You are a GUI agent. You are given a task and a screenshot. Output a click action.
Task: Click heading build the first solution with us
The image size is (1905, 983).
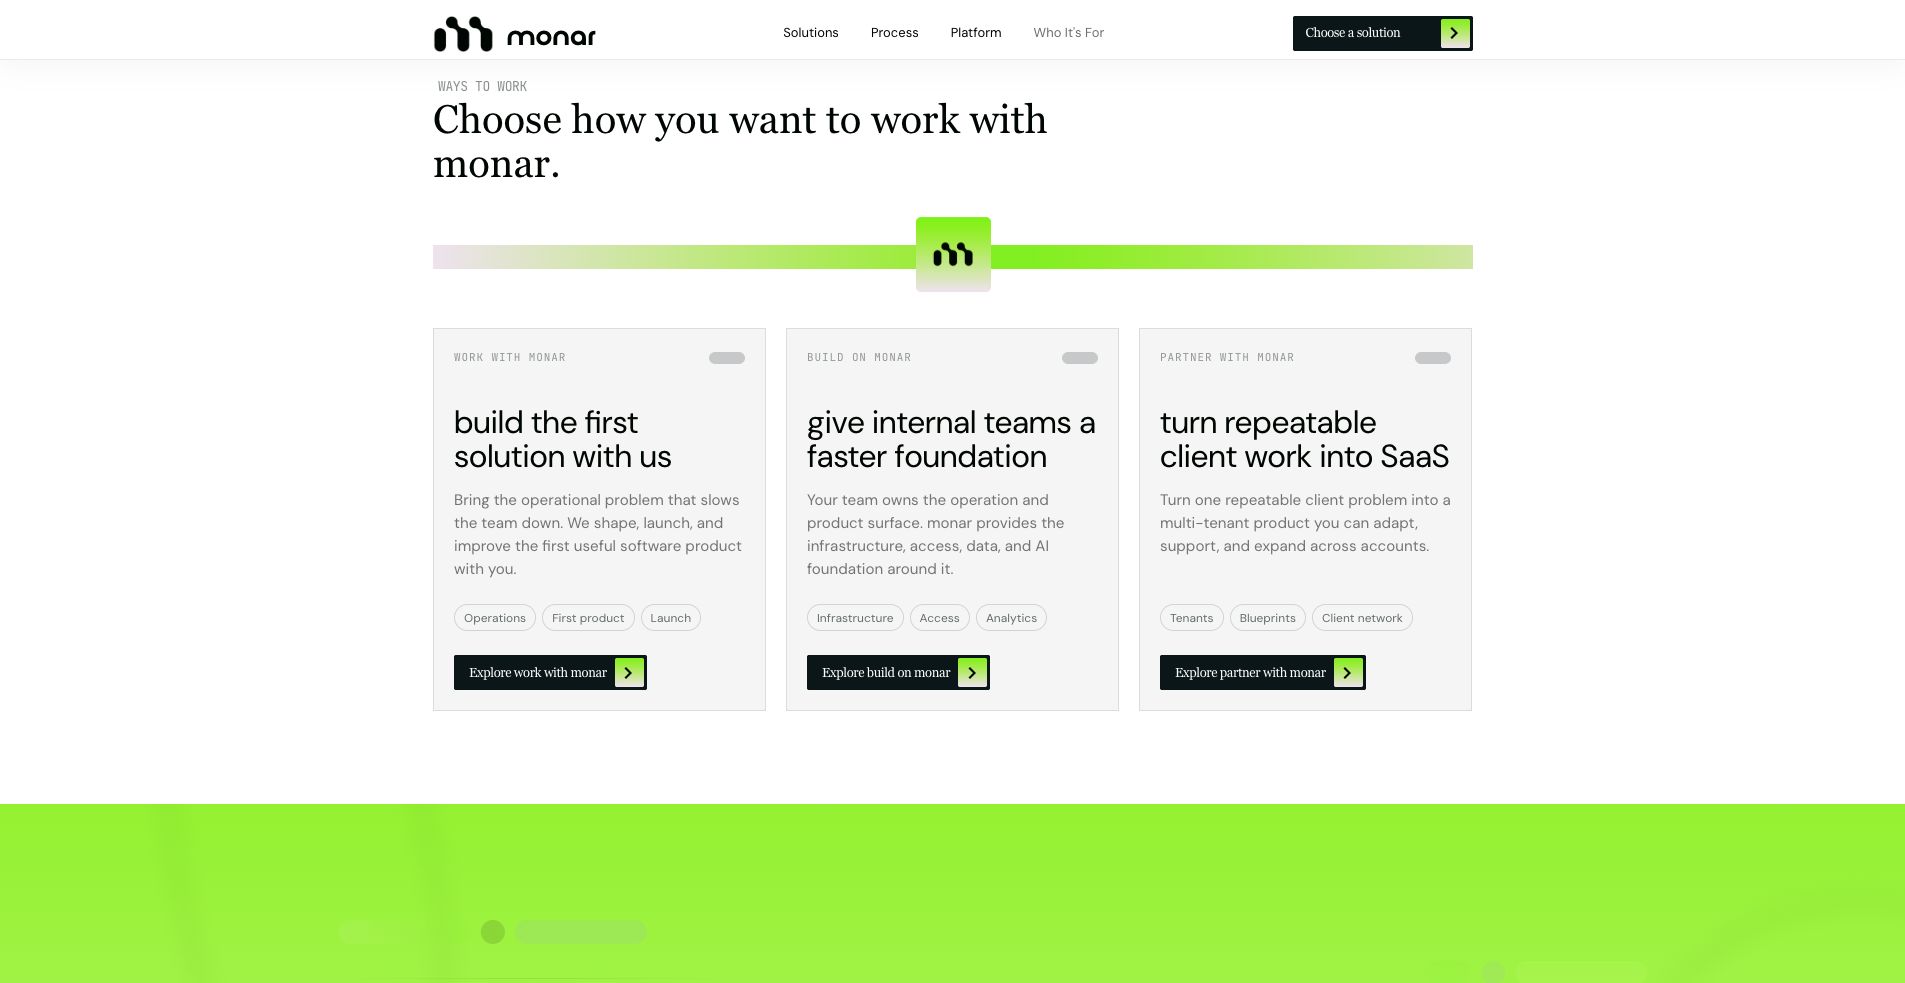563,440
